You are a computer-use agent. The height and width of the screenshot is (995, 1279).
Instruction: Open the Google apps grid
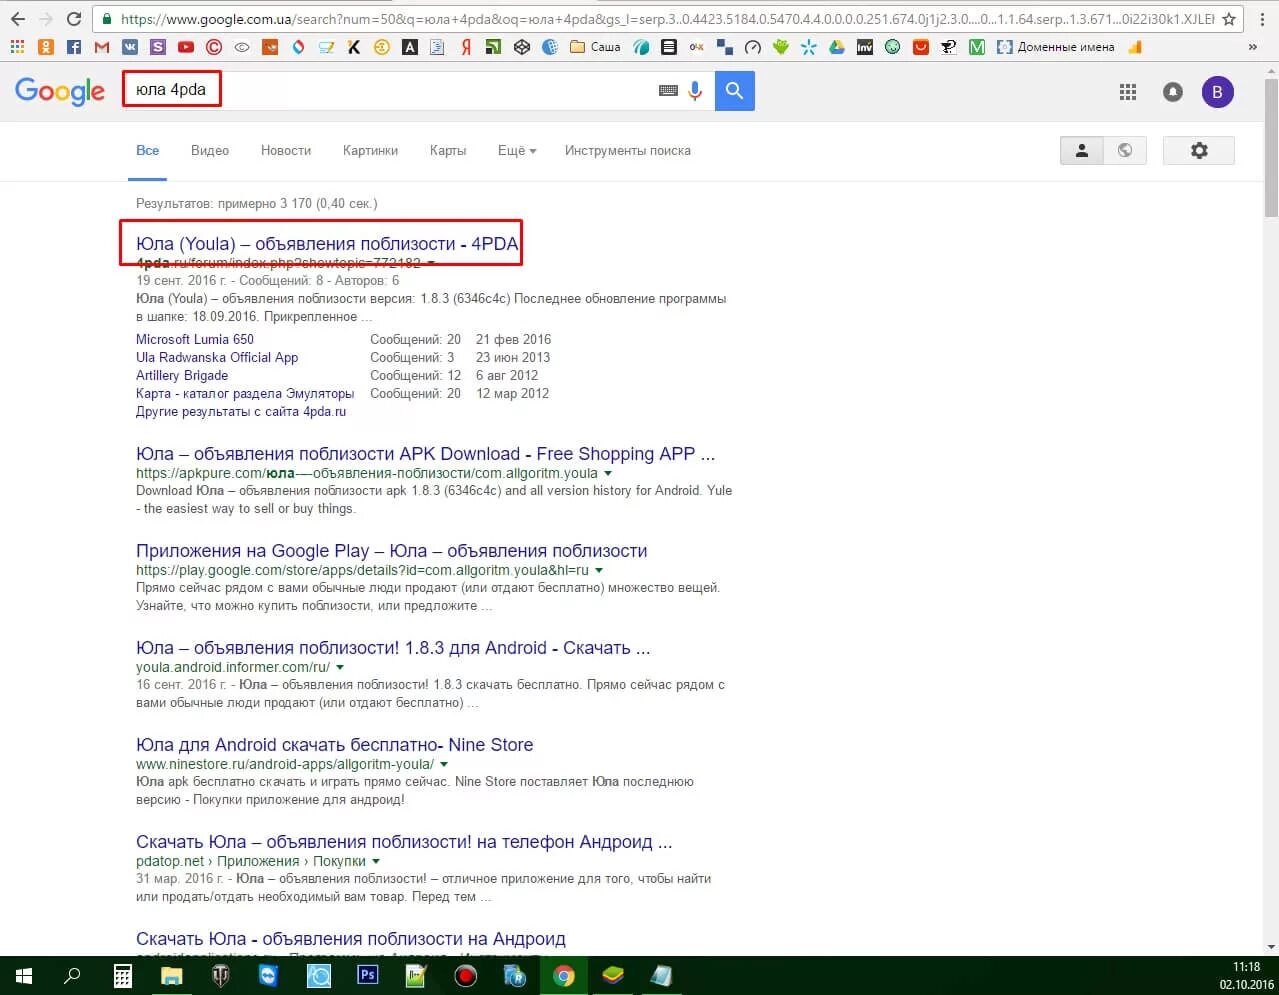pyautogui.click(x=1128, y=92)
